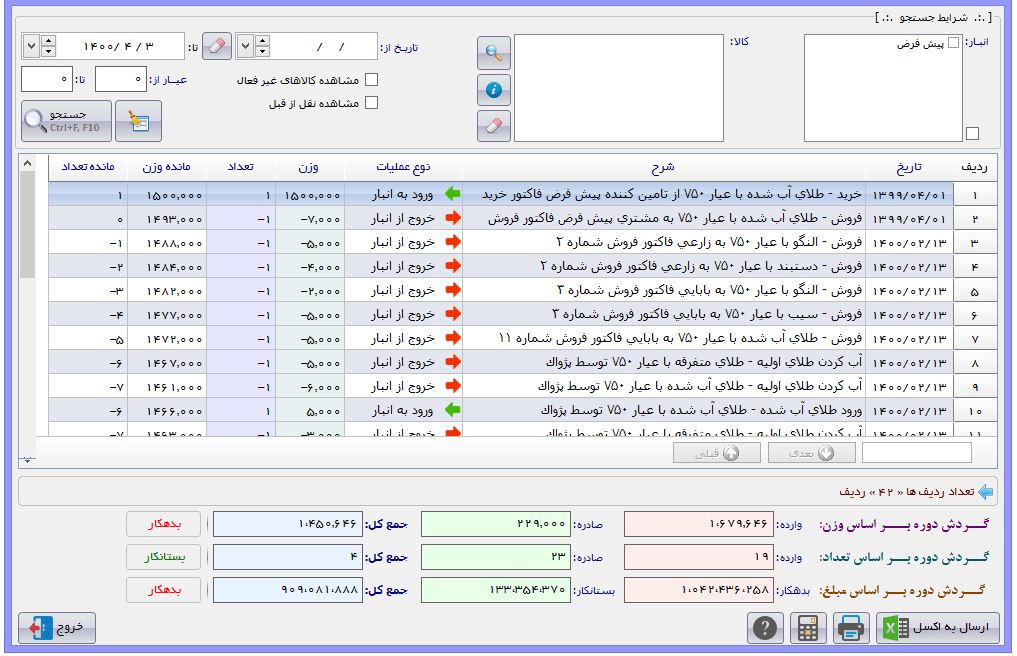The width and height of the screenshot is (1017, 656).
Task: Click the نوع عملیات column header
Action: pos(404,167)
